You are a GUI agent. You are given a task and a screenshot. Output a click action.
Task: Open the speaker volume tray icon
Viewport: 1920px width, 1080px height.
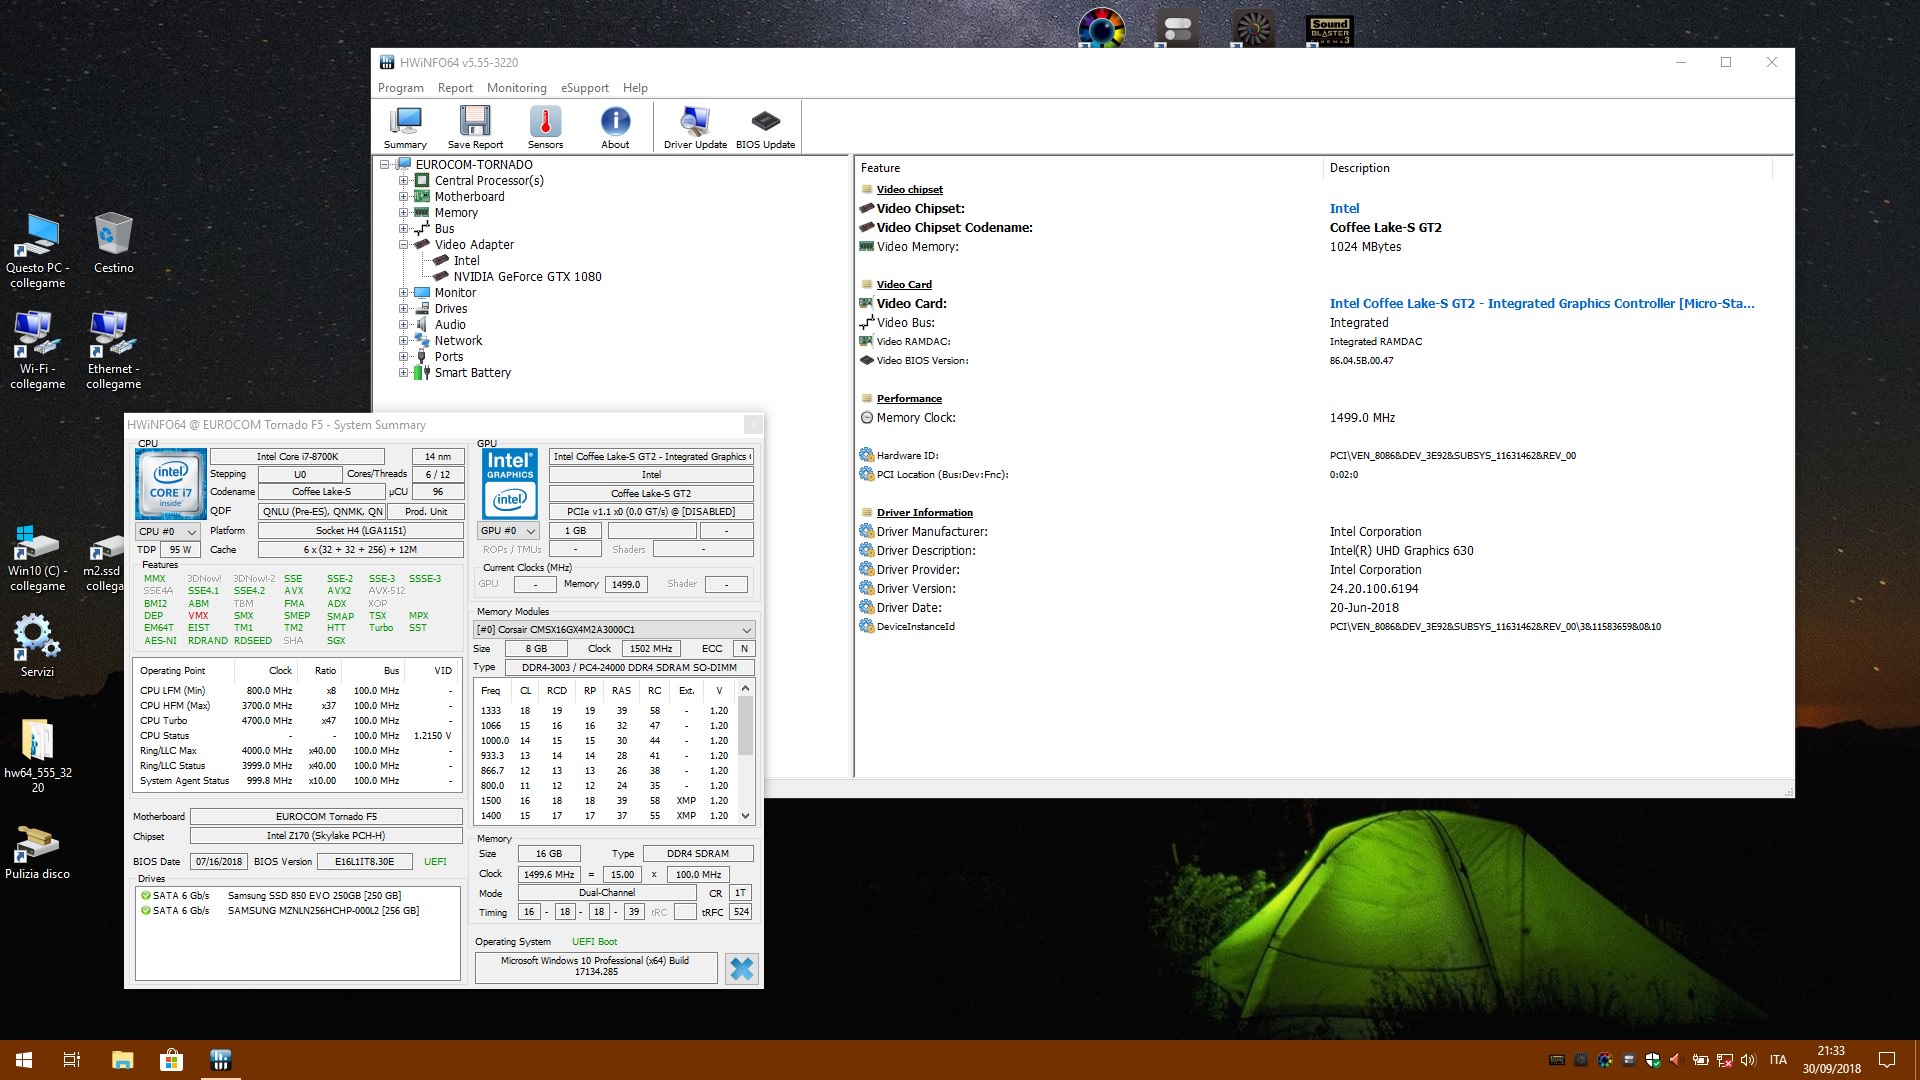(1748, 1060)
